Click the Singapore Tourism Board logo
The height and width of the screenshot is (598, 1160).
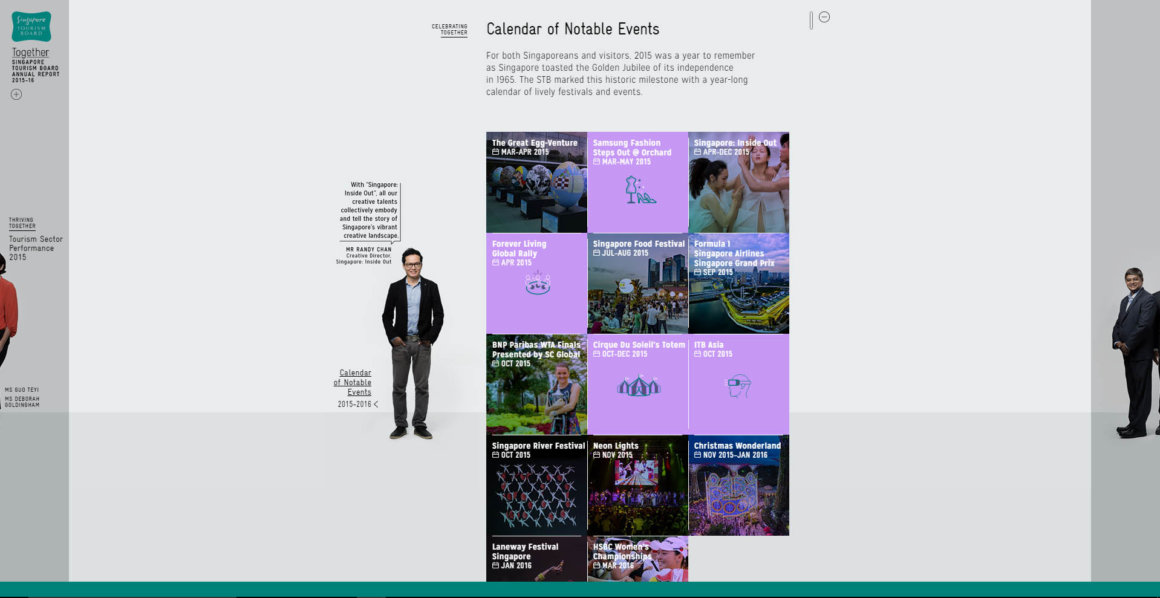tap(31, 26)
